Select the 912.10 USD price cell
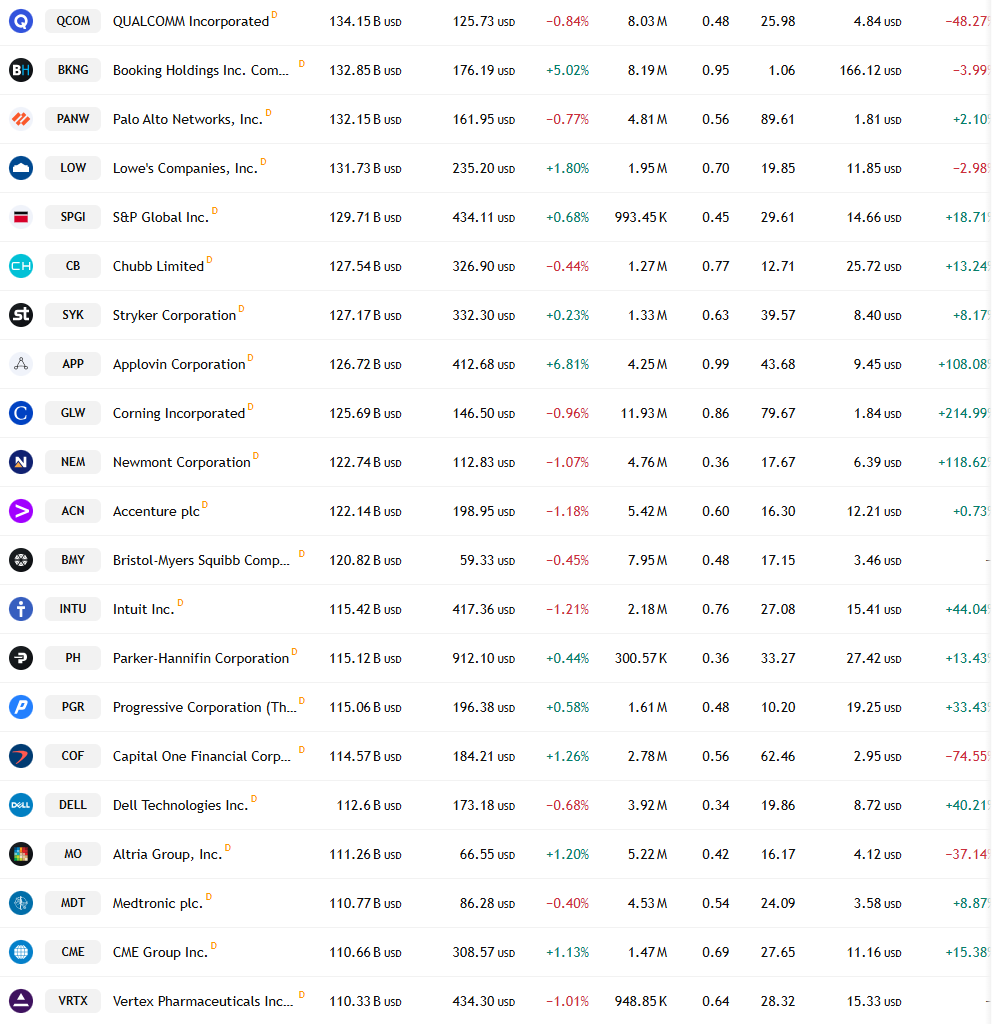 pos(484,658)
